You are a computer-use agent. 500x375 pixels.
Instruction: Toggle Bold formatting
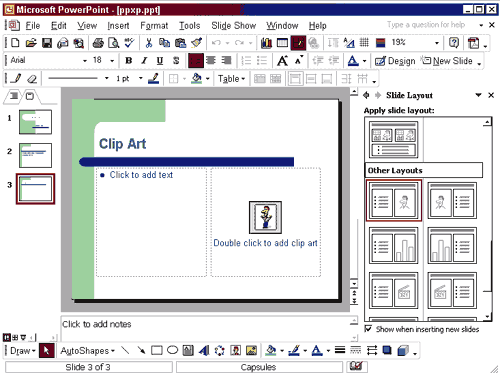pyautogui.click(x=129, y=61)
